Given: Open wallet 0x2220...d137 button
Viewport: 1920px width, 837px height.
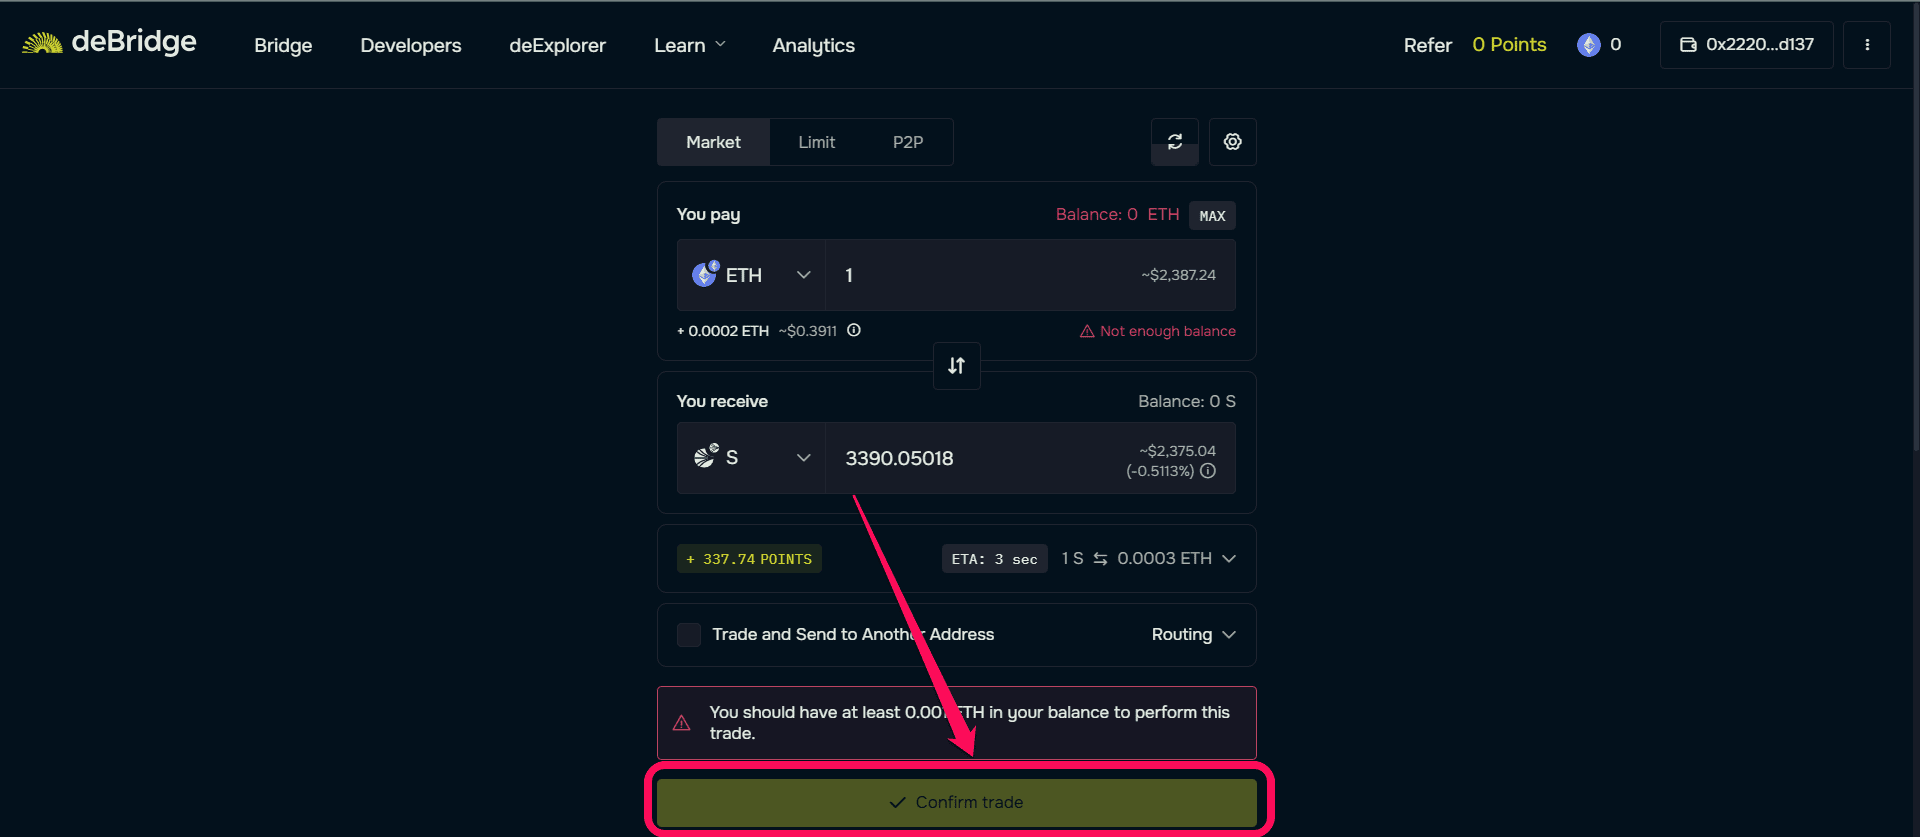Looking at the screenshot, I should tap(1746, 45).
